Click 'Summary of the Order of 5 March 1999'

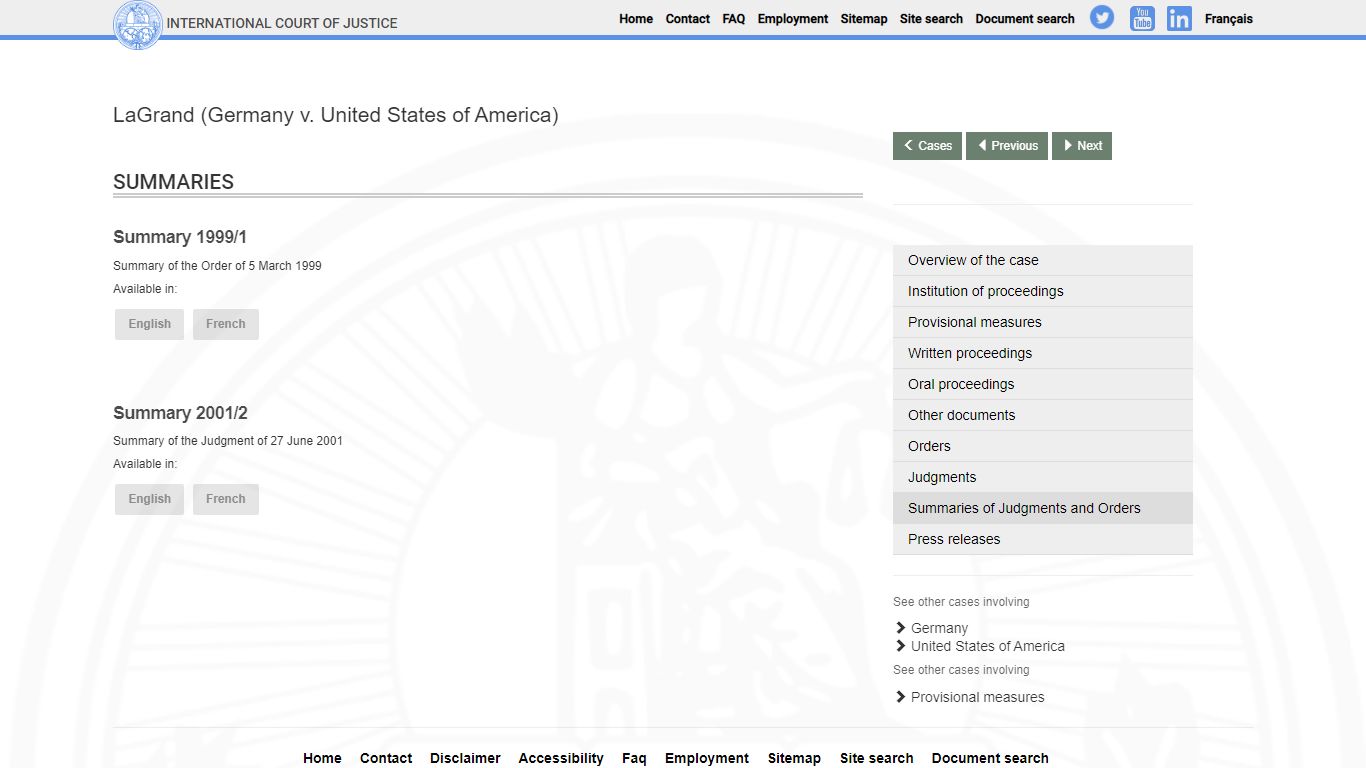(x=217, y=266)
